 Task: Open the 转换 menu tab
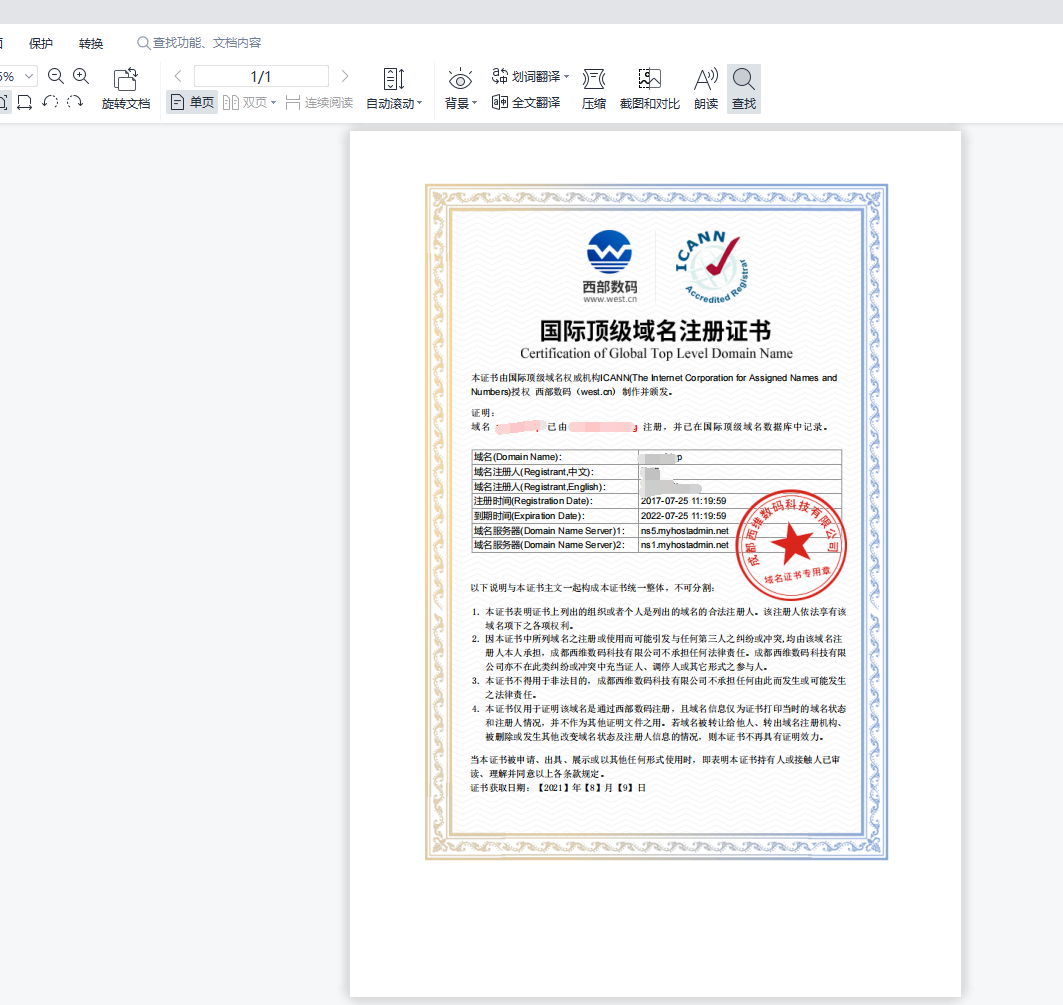91,43
